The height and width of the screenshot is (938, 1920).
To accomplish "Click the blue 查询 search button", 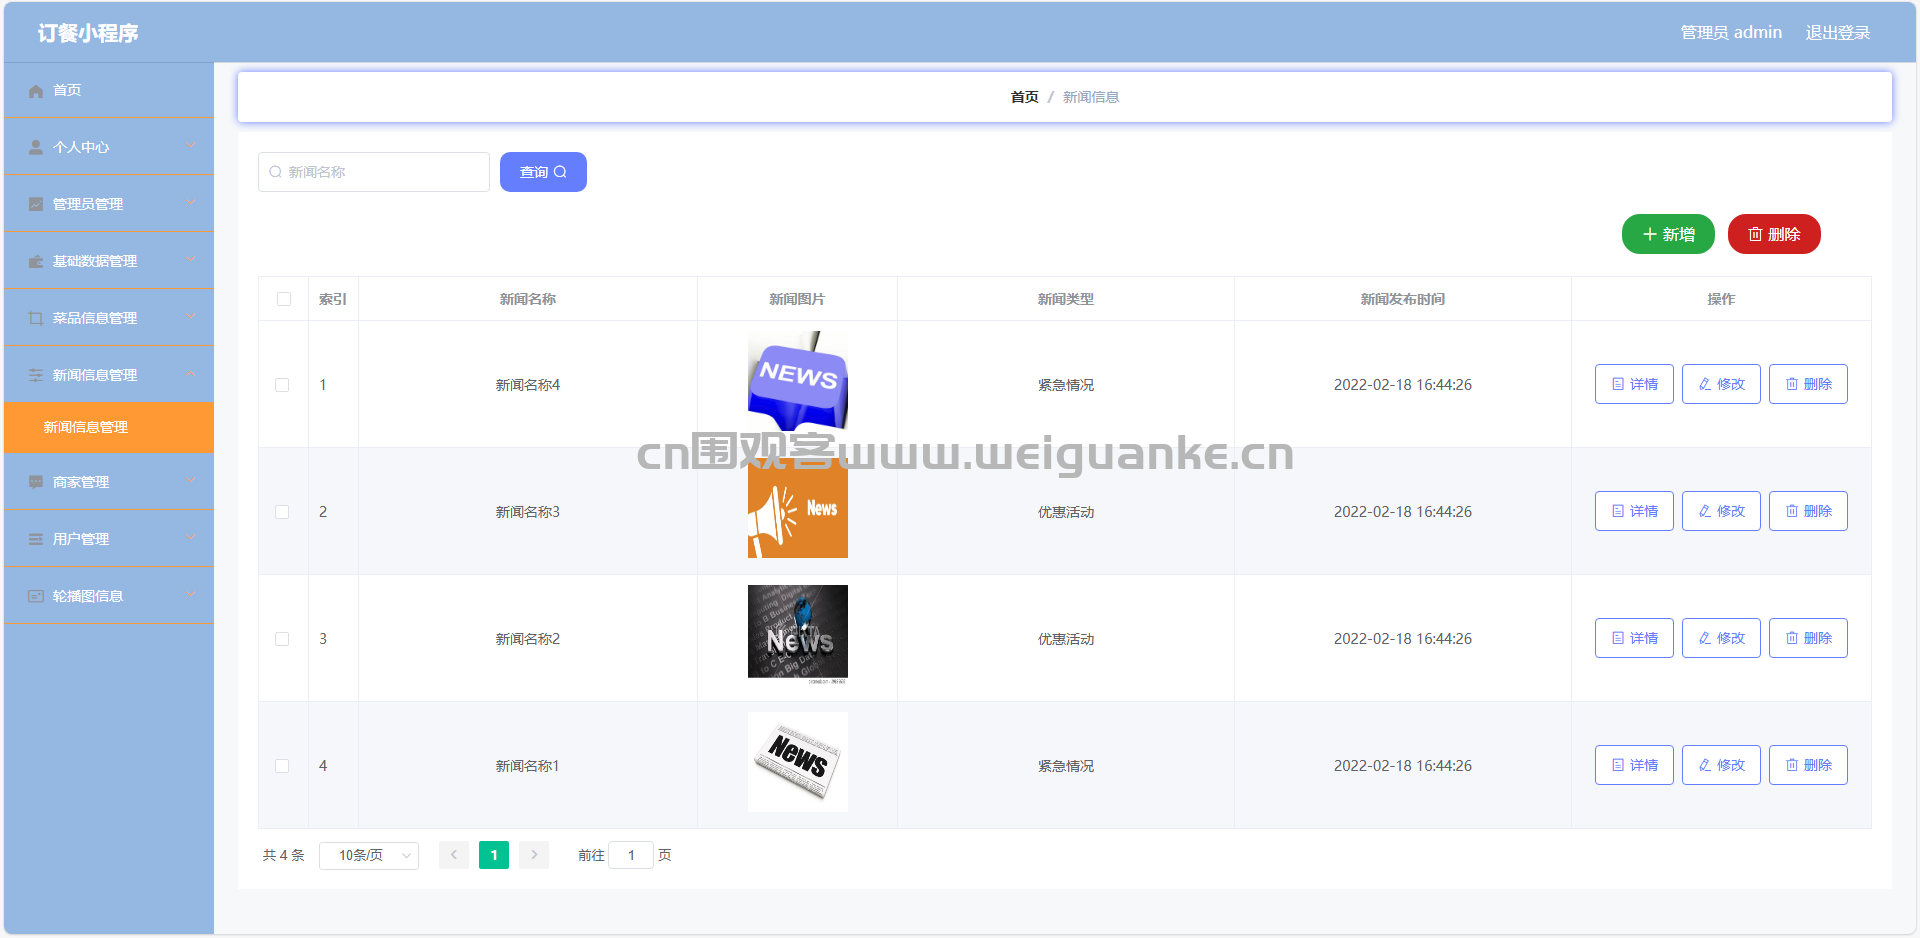I will (543, 172).
